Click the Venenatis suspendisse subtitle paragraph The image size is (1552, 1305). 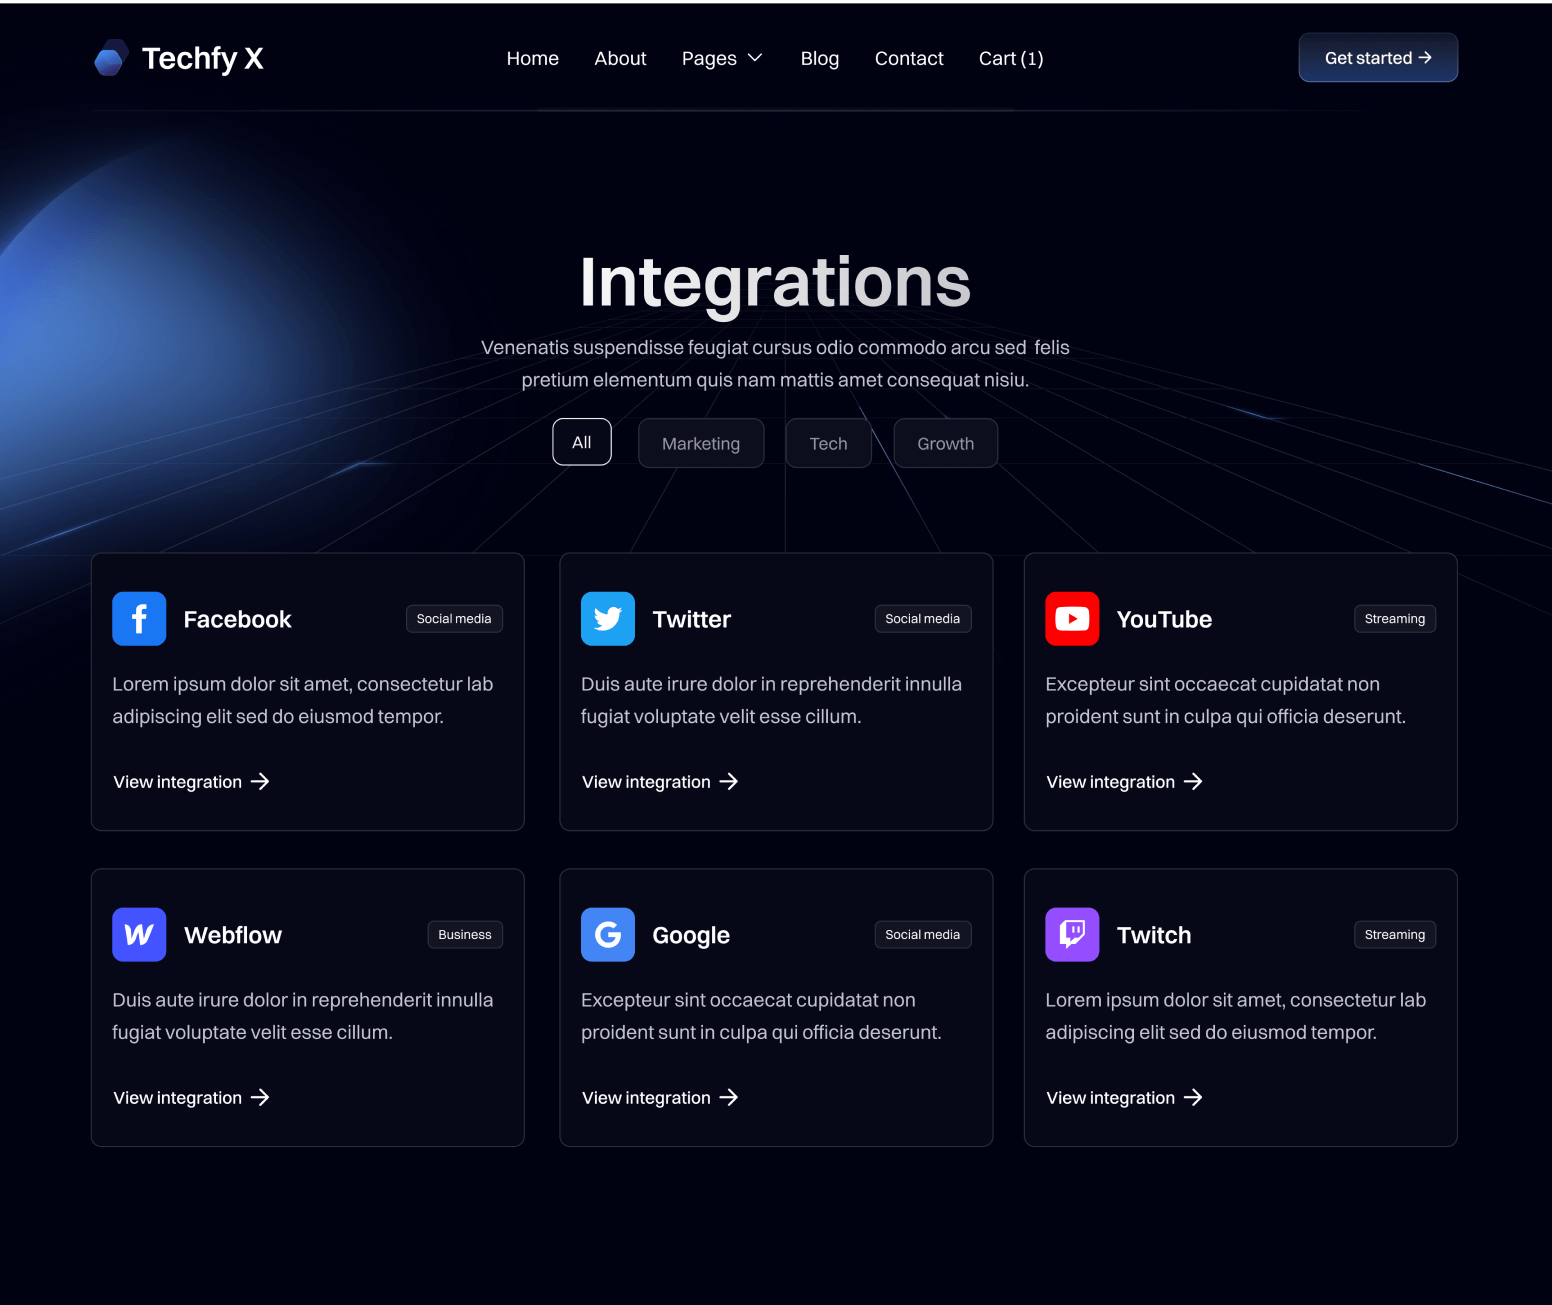(775, 364)
